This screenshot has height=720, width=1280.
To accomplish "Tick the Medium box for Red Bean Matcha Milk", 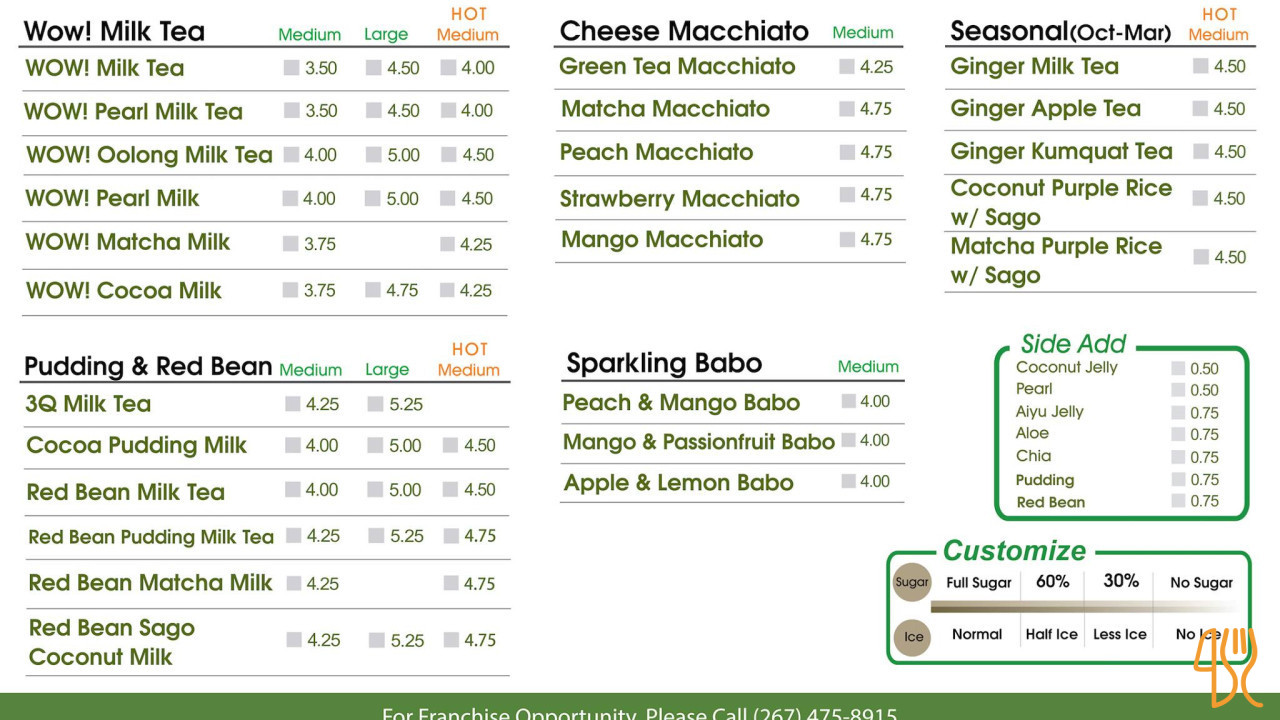I will point(294,583).
